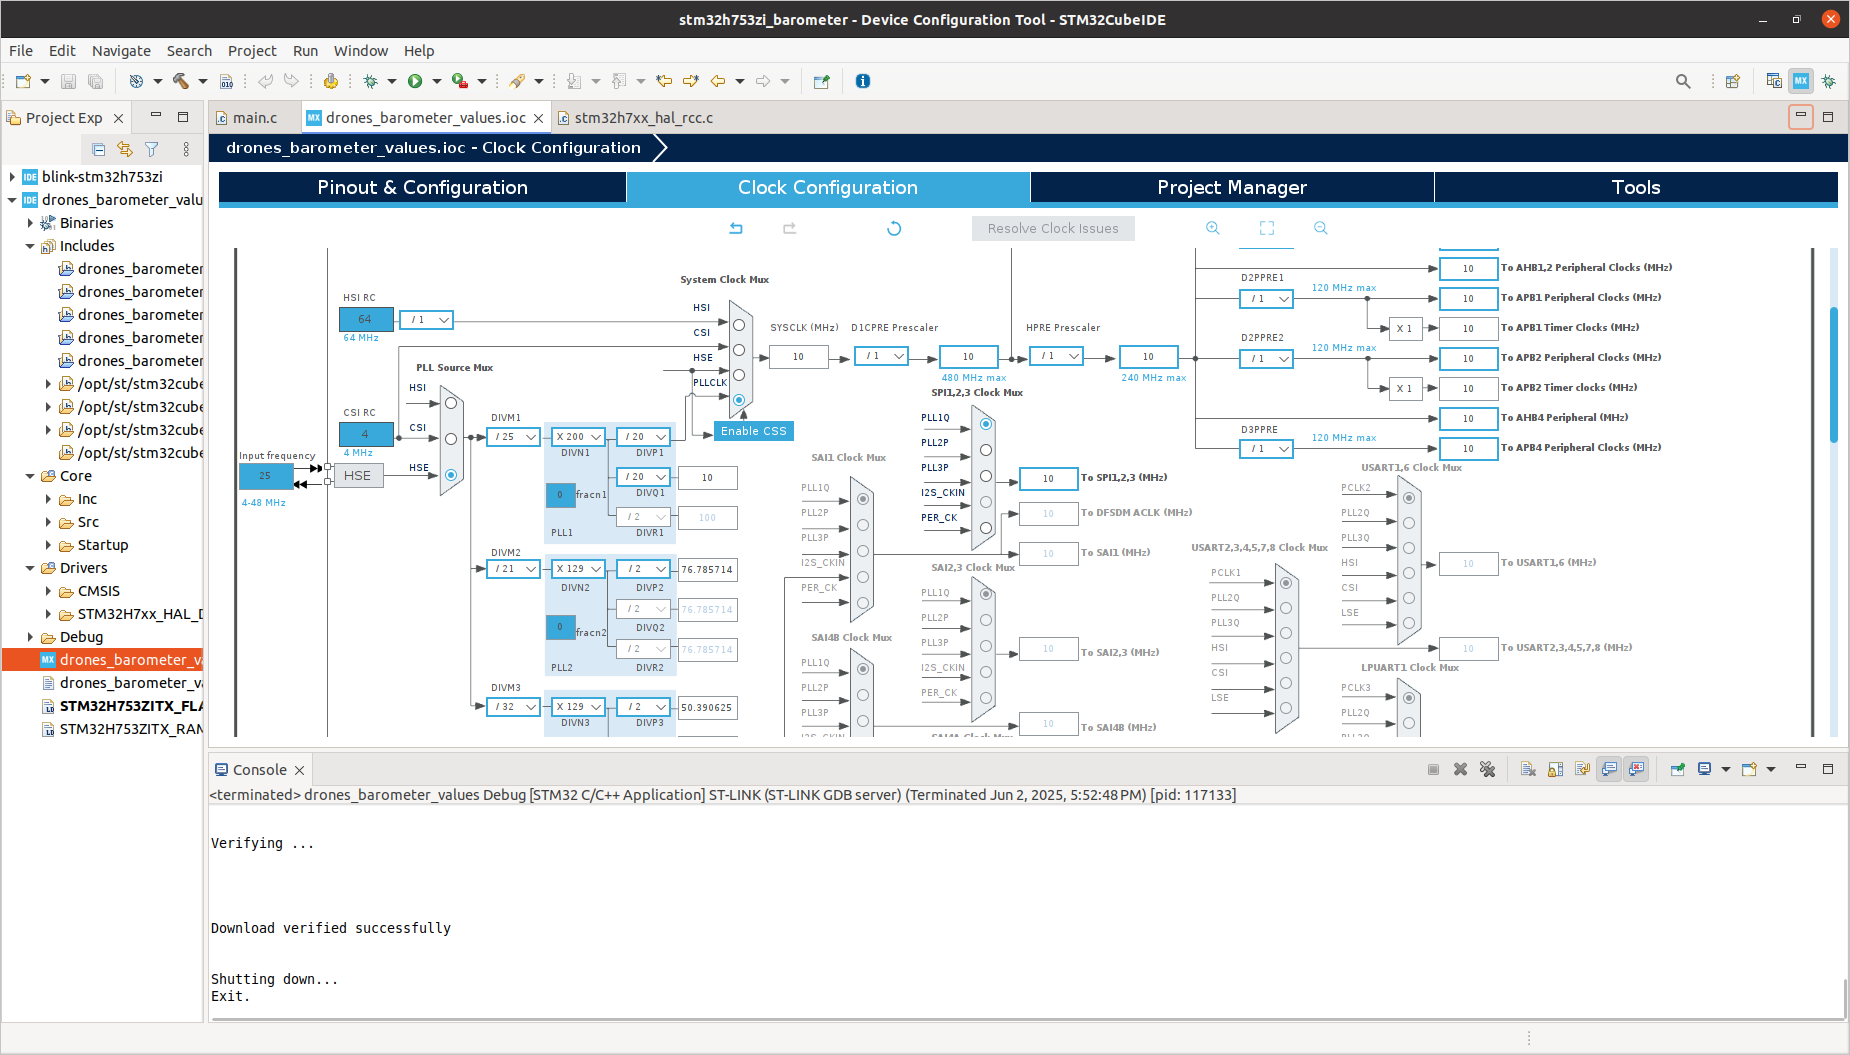Select PLL1Q in SPI1,2,3 Clock Mux
The height and width of the screenshot is (1055, 1850).
(986, 423)
